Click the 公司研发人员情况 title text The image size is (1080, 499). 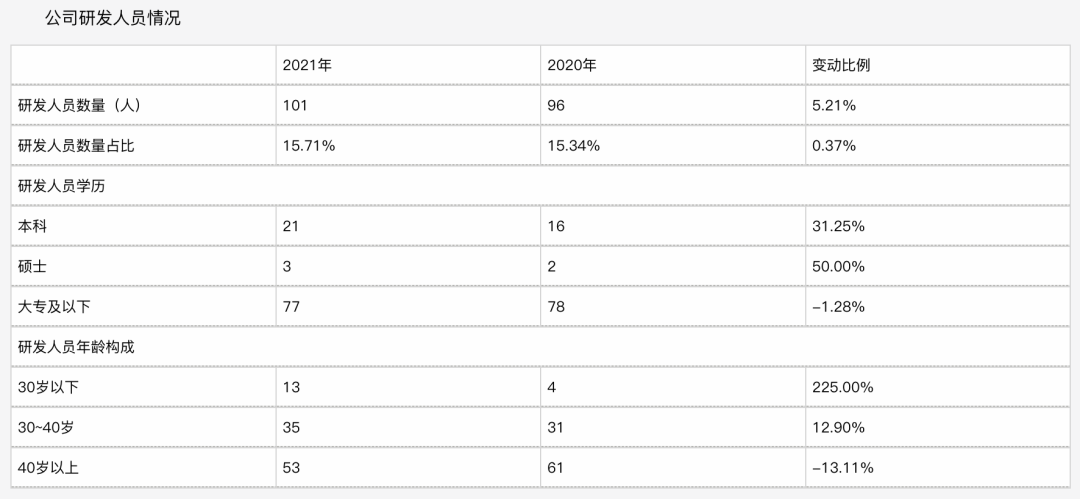(113, 18)
